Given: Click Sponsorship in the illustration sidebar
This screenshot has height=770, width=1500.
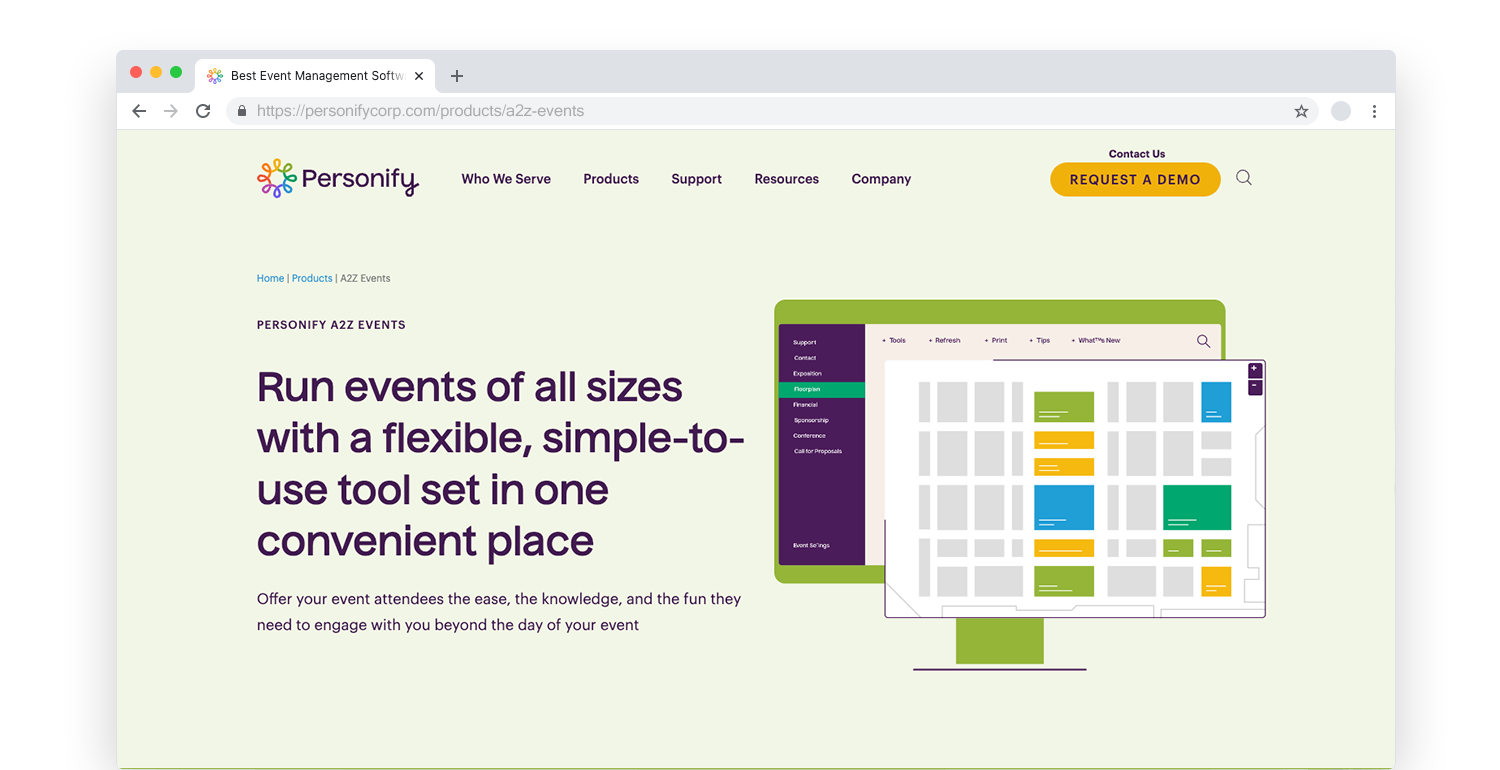Looking at the screenshot, I should (811, 420).
